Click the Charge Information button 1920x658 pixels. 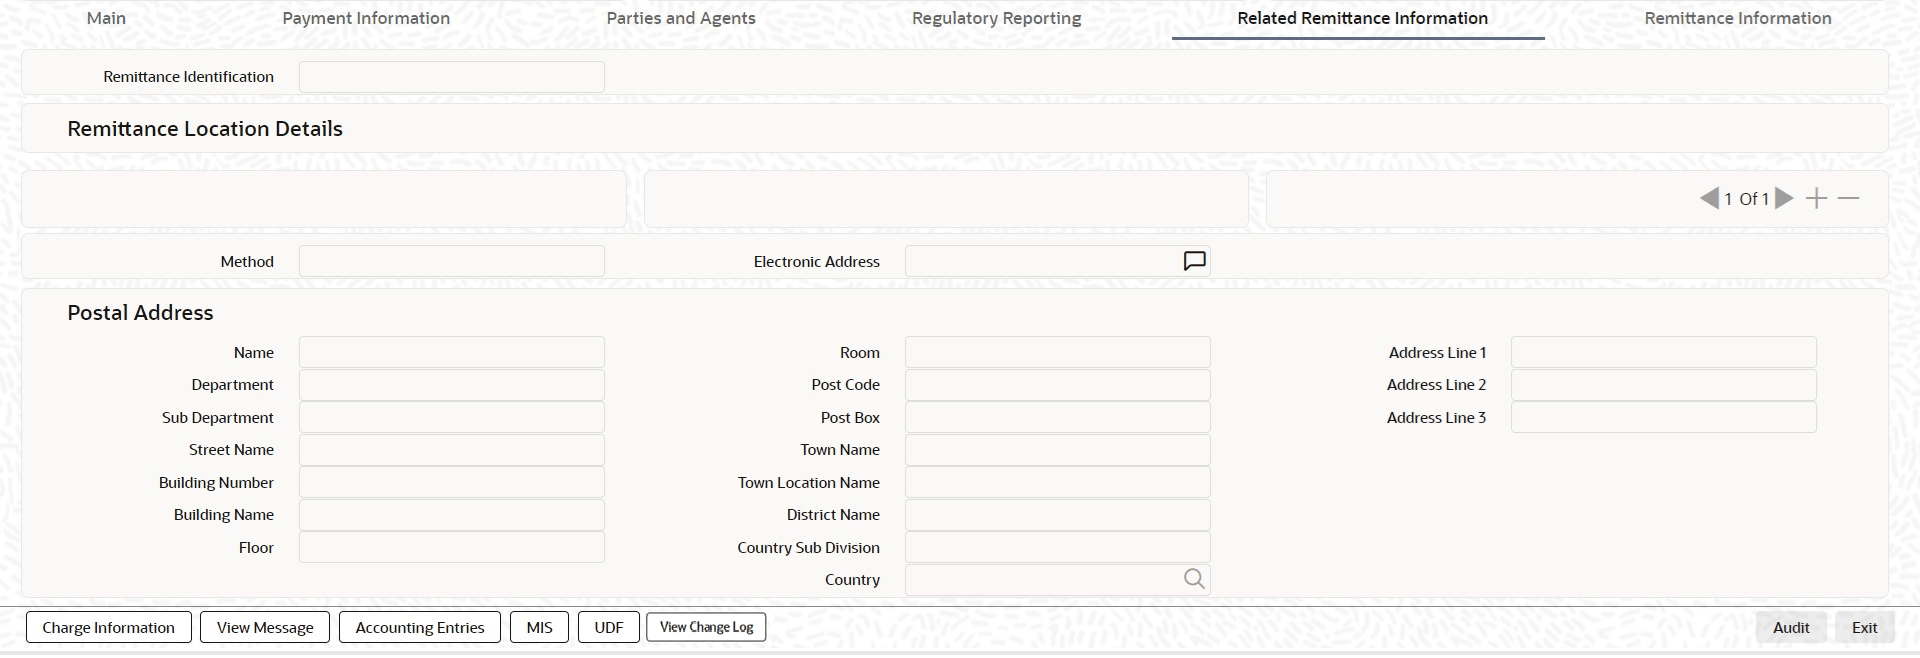click(x=108, y=628)
